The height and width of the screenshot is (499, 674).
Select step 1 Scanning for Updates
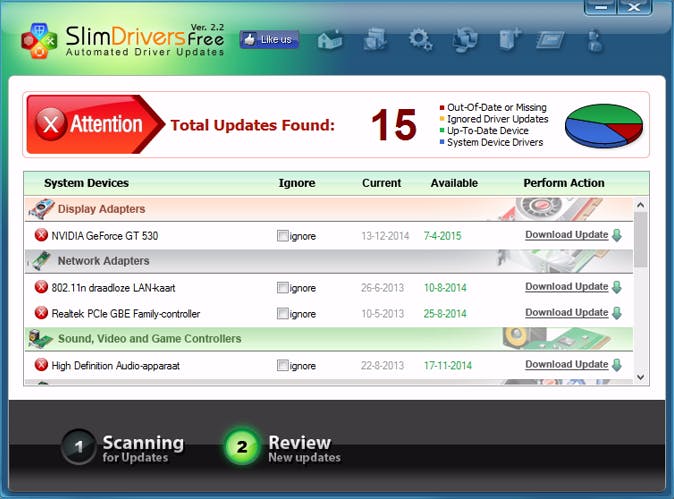123,447
